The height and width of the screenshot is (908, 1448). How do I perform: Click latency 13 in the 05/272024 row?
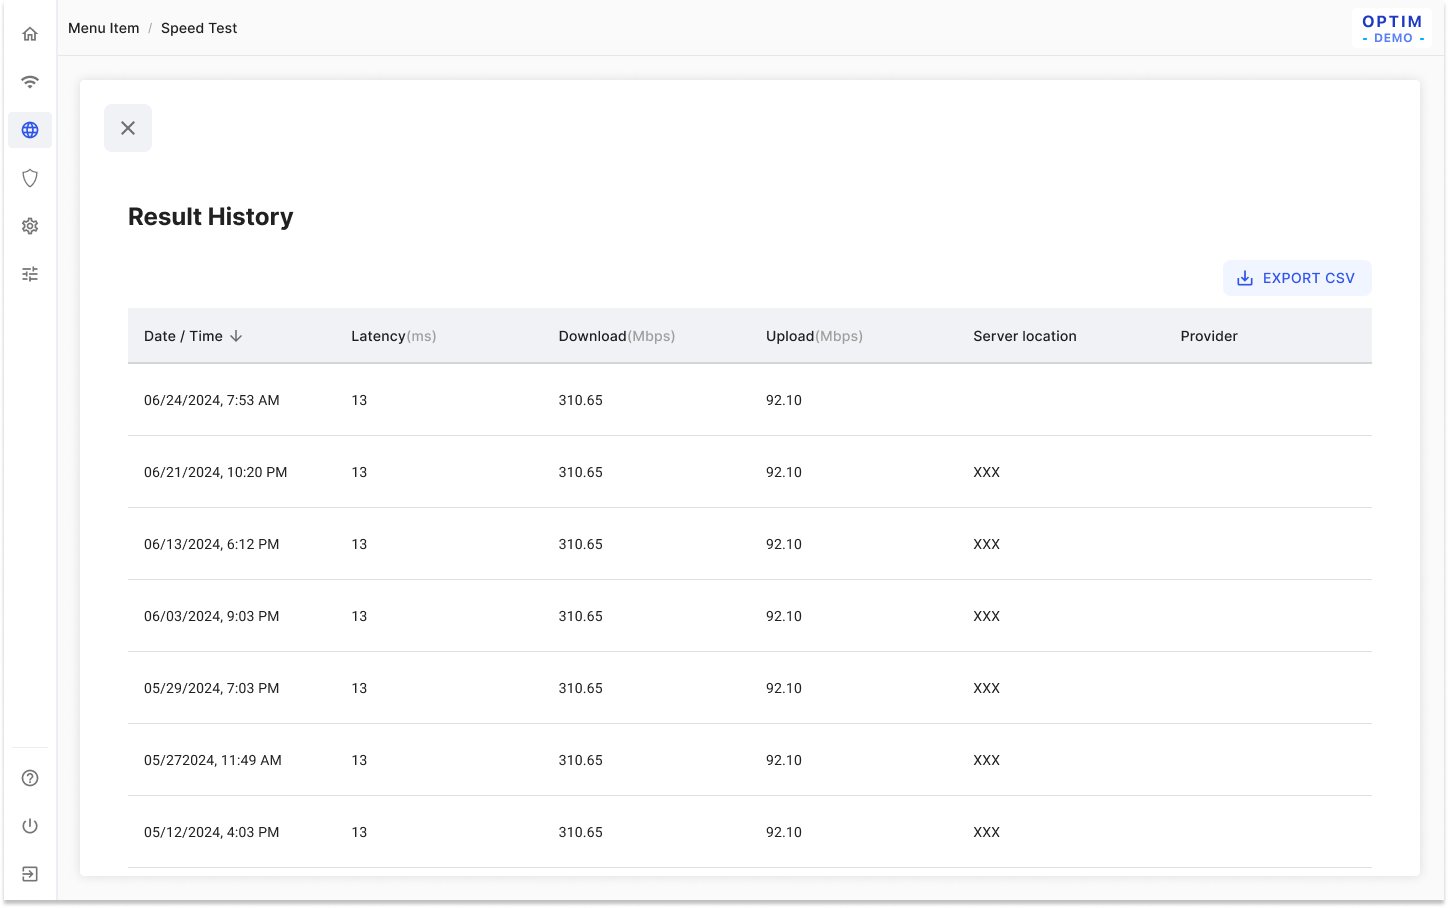[359, 760]
